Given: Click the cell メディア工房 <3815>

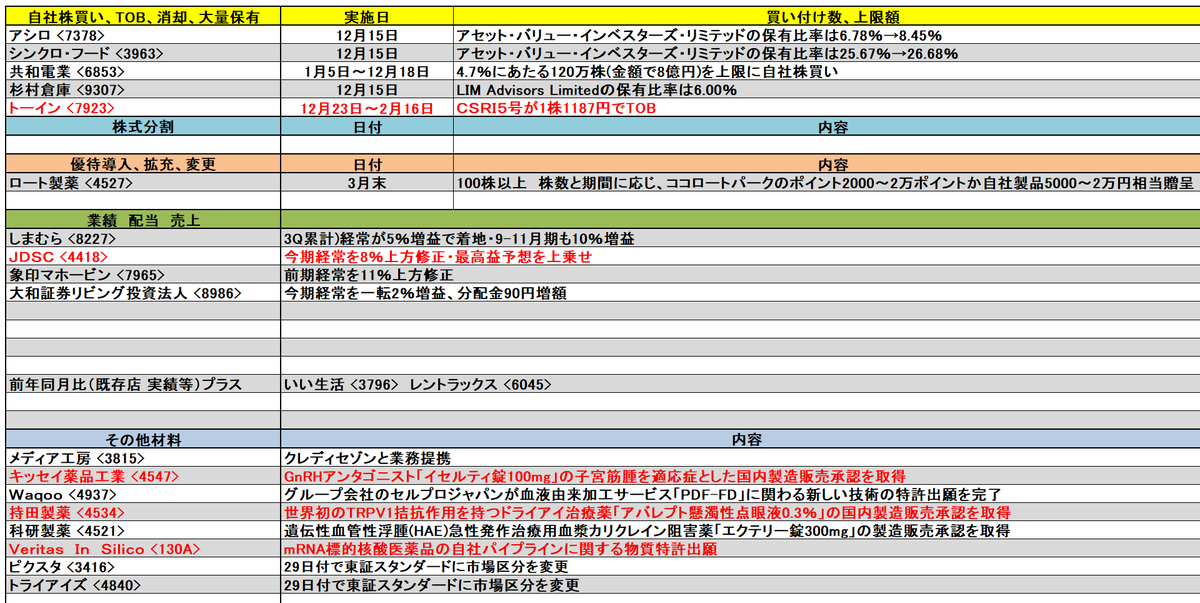Looking at the screenshot, I should (143, 457).
